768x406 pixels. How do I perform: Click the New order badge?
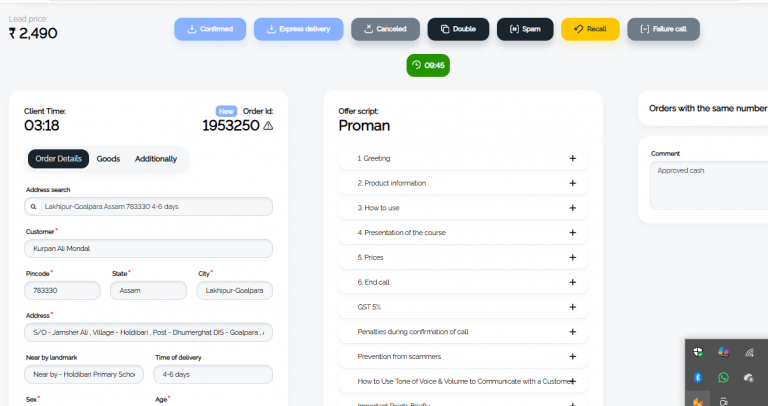(226, 111)
